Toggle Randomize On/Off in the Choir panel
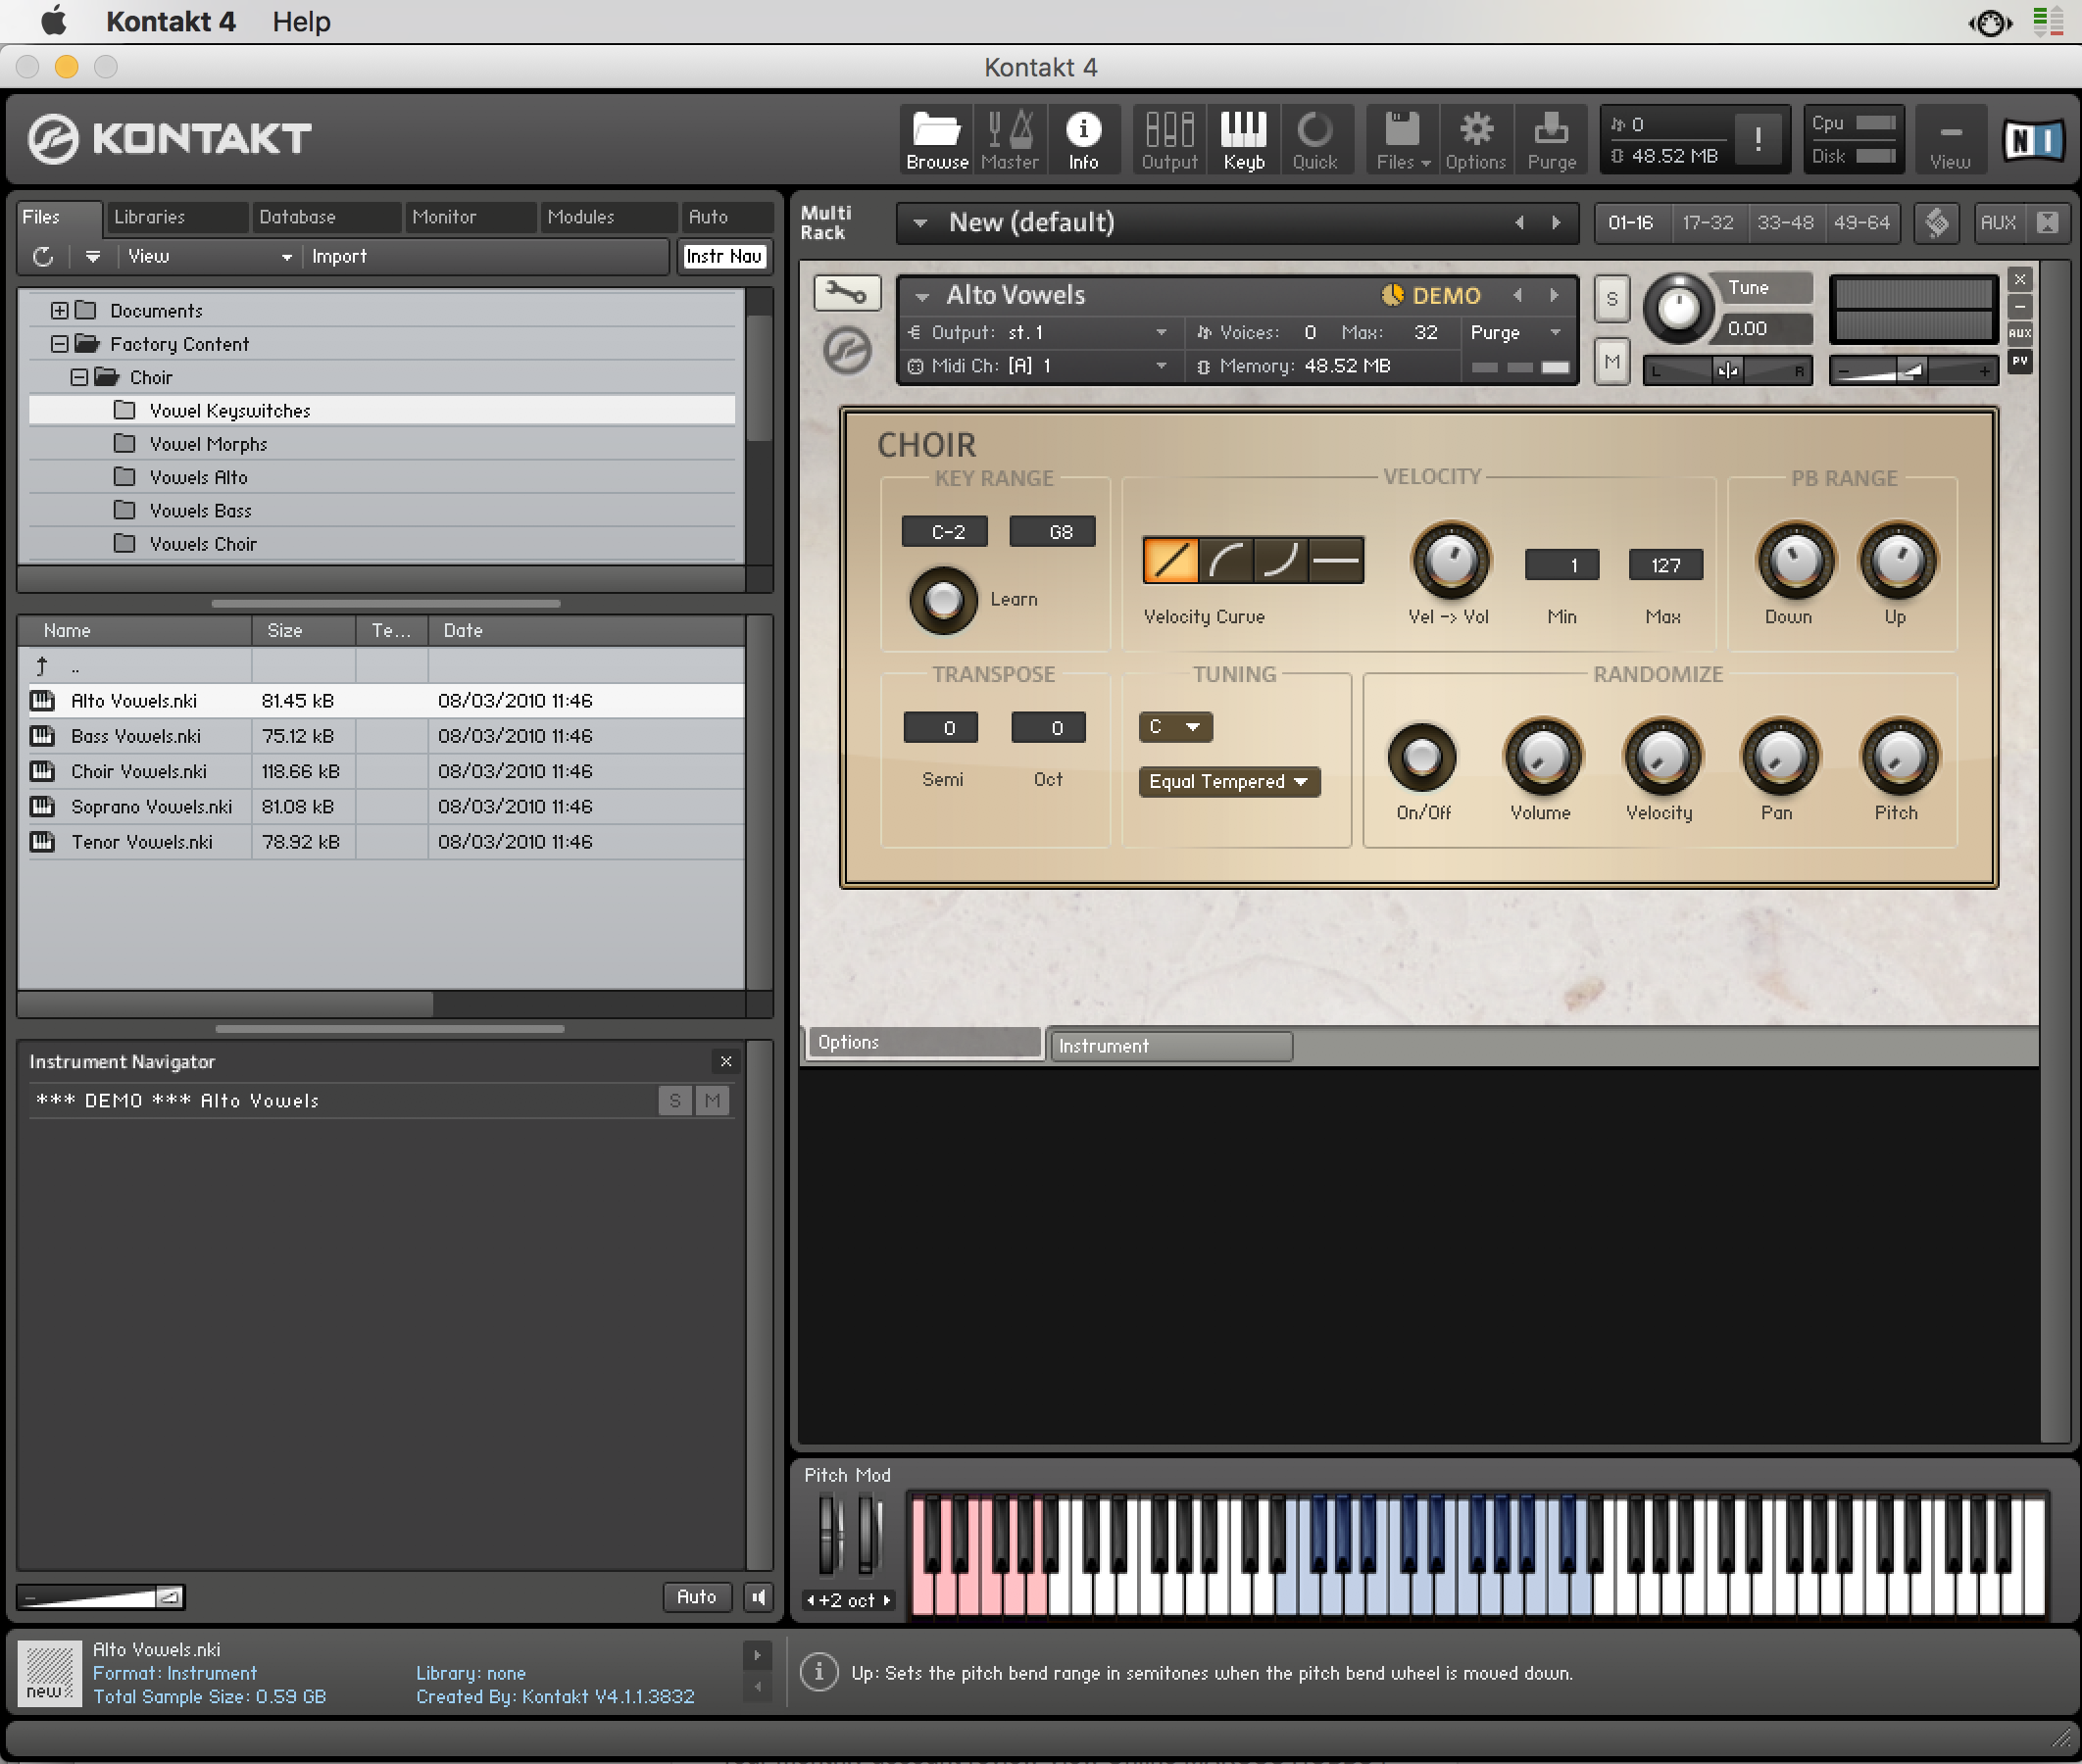Viewport: 2082px width, 1764px height. (1423, 760)
